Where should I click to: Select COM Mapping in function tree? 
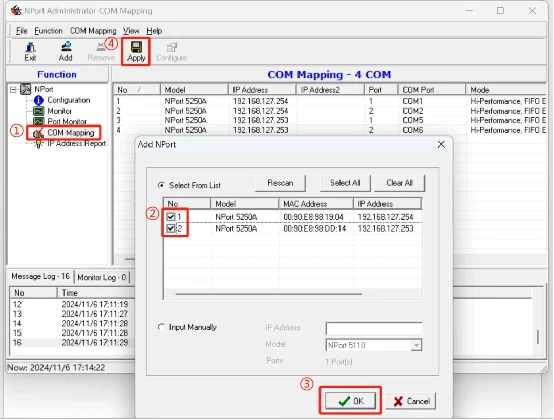[71, 133]
